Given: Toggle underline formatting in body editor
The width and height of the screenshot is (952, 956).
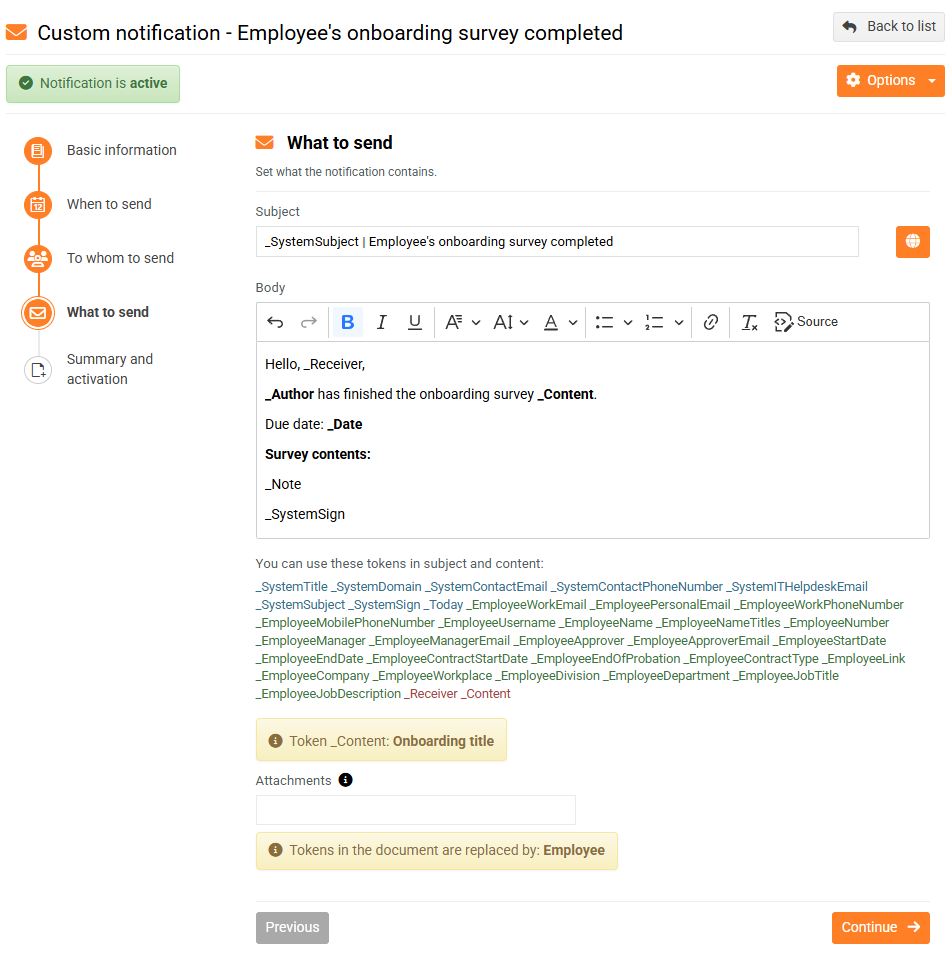Looking at the screenshot, I should [x=415, y=322].
